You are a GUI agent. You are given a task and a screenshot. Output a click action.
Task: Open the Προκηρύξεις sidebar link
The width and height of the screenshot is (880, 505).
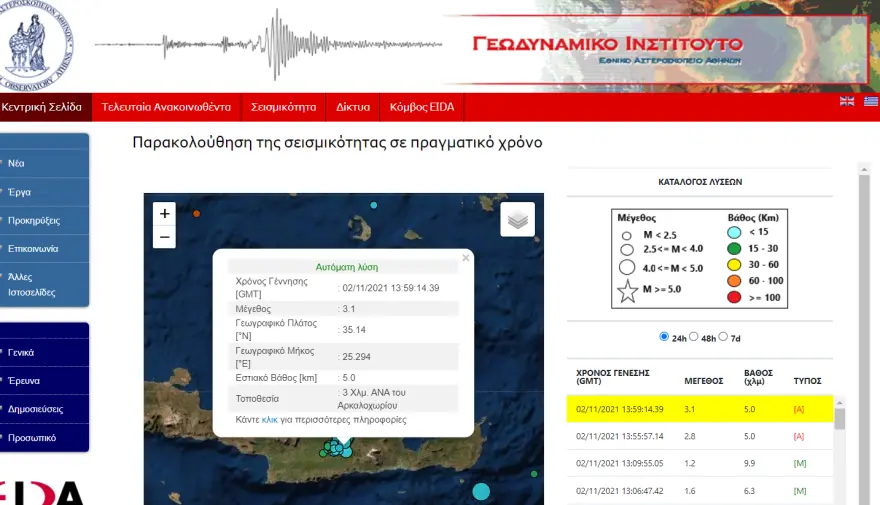pyautogui.click(x=34, y=220)
